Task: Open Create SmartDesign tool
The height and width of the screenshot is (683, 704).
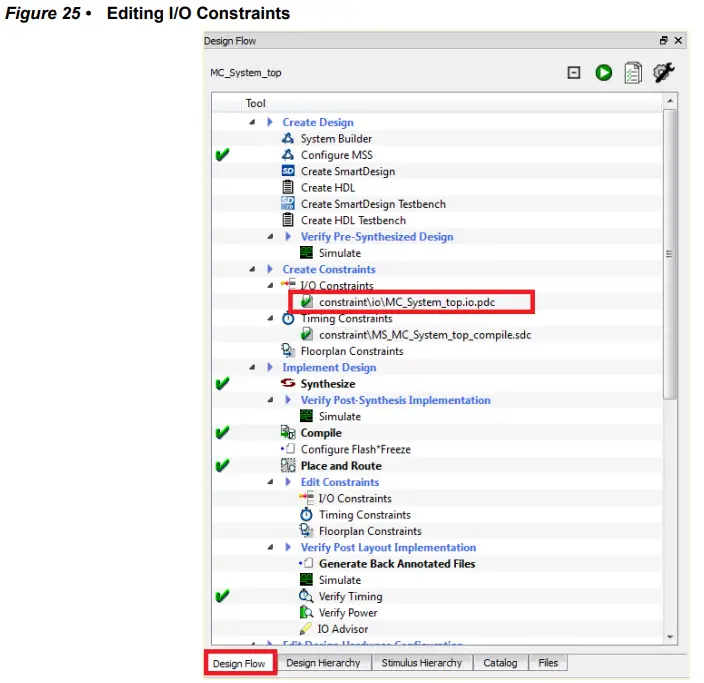Action: tap(344, 171)
